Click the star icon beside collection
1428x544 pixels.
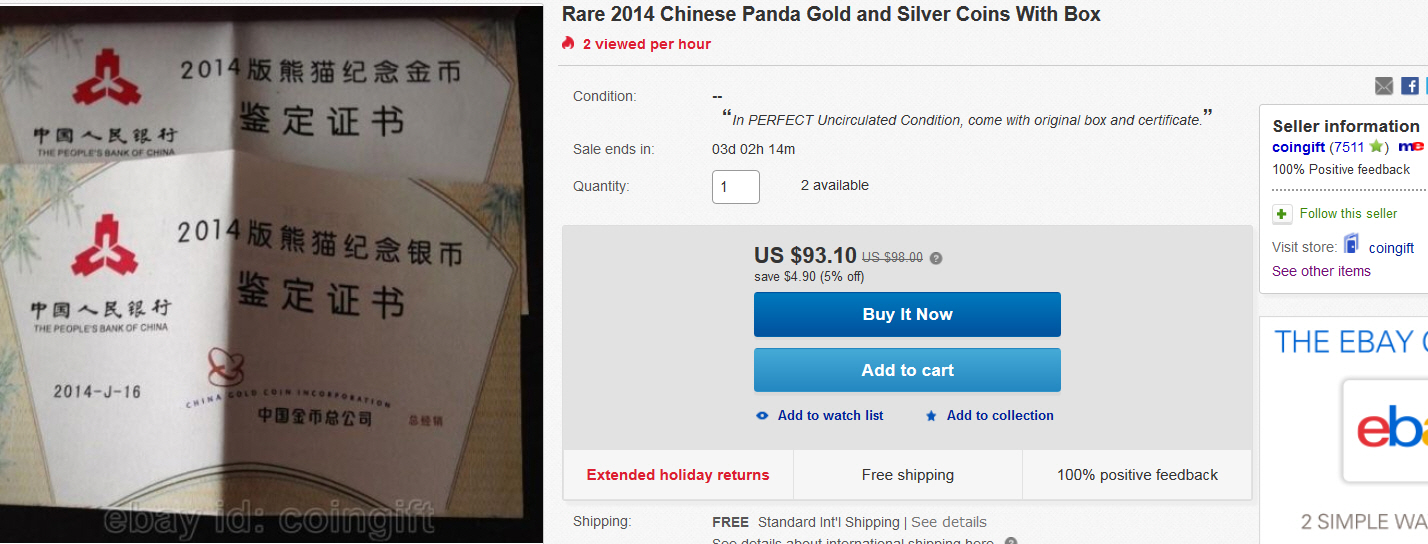click(x=931, y=416)
